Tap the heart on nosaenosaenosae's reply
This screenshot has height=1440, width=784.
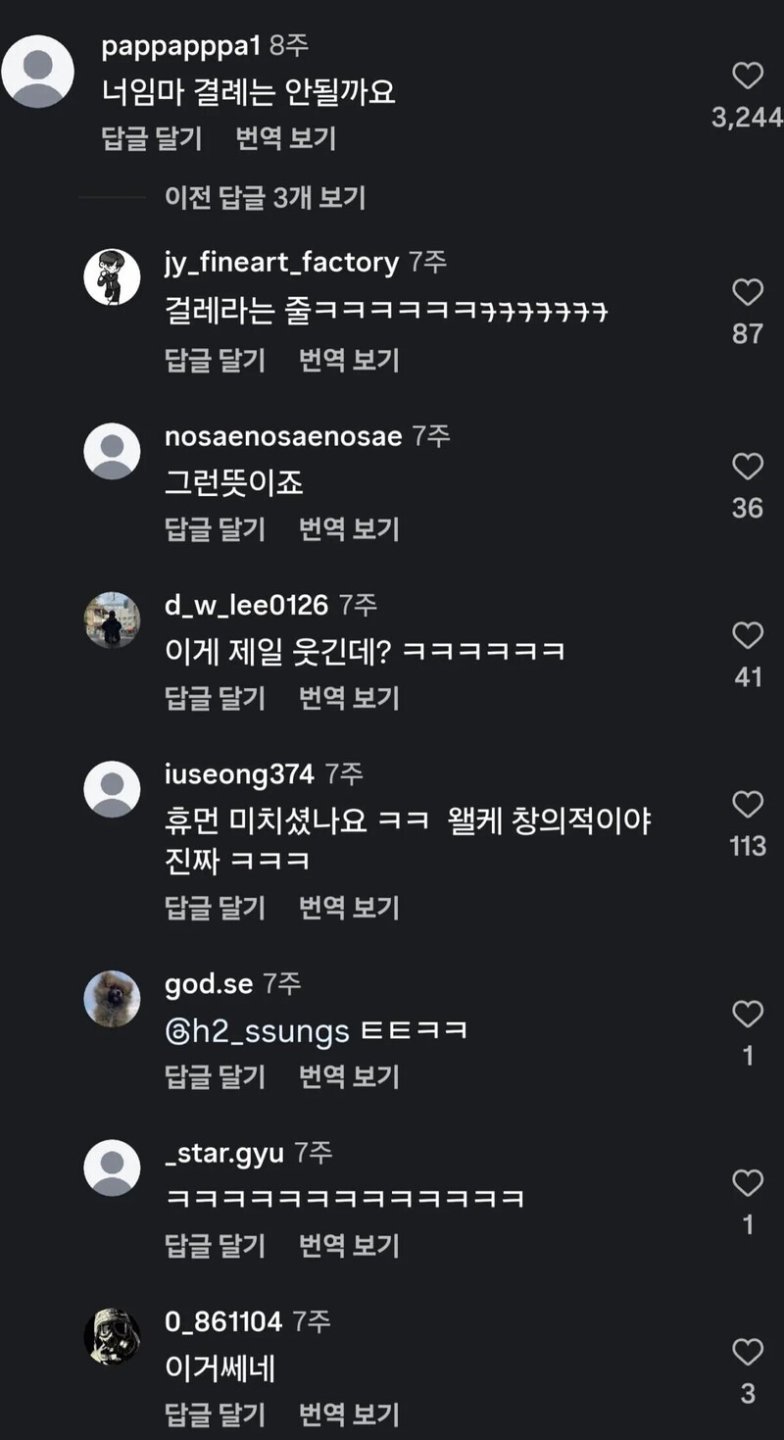pyautogui.click(x=747, y=467)
